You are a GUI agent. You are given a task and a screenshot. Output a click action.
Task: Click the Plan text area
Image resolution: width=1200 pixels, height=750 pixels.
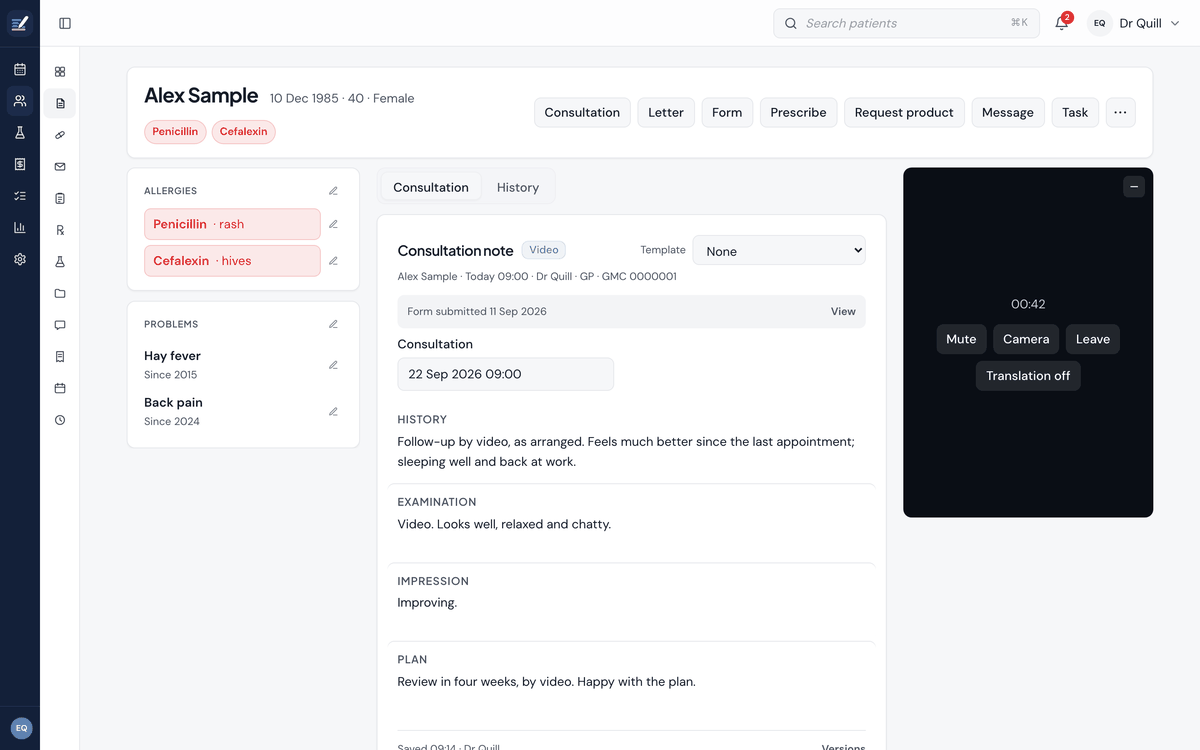point(631,682)
